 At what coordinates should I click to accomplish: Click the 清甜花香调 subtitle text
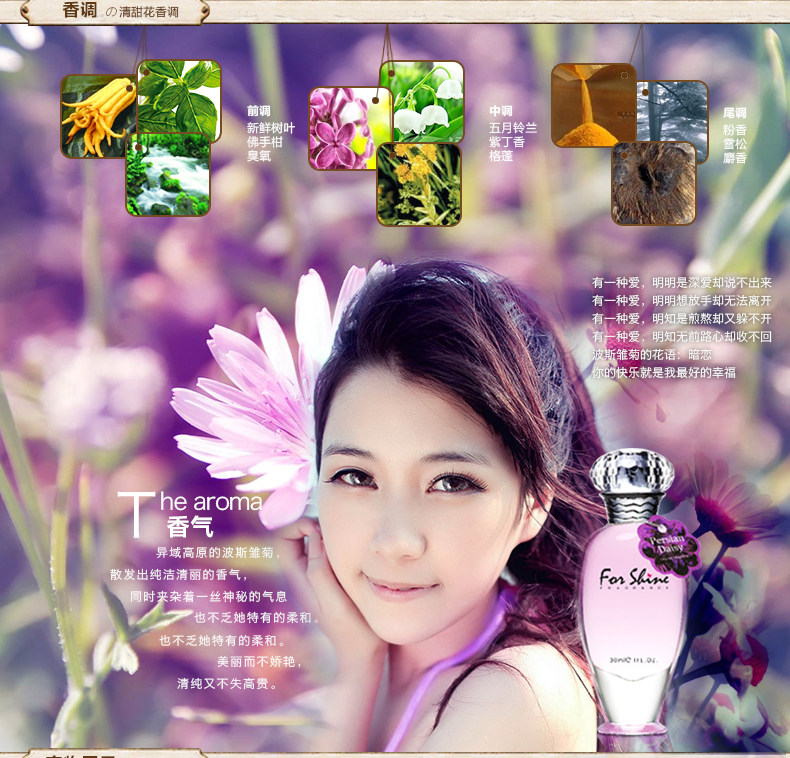pos(143,12)
